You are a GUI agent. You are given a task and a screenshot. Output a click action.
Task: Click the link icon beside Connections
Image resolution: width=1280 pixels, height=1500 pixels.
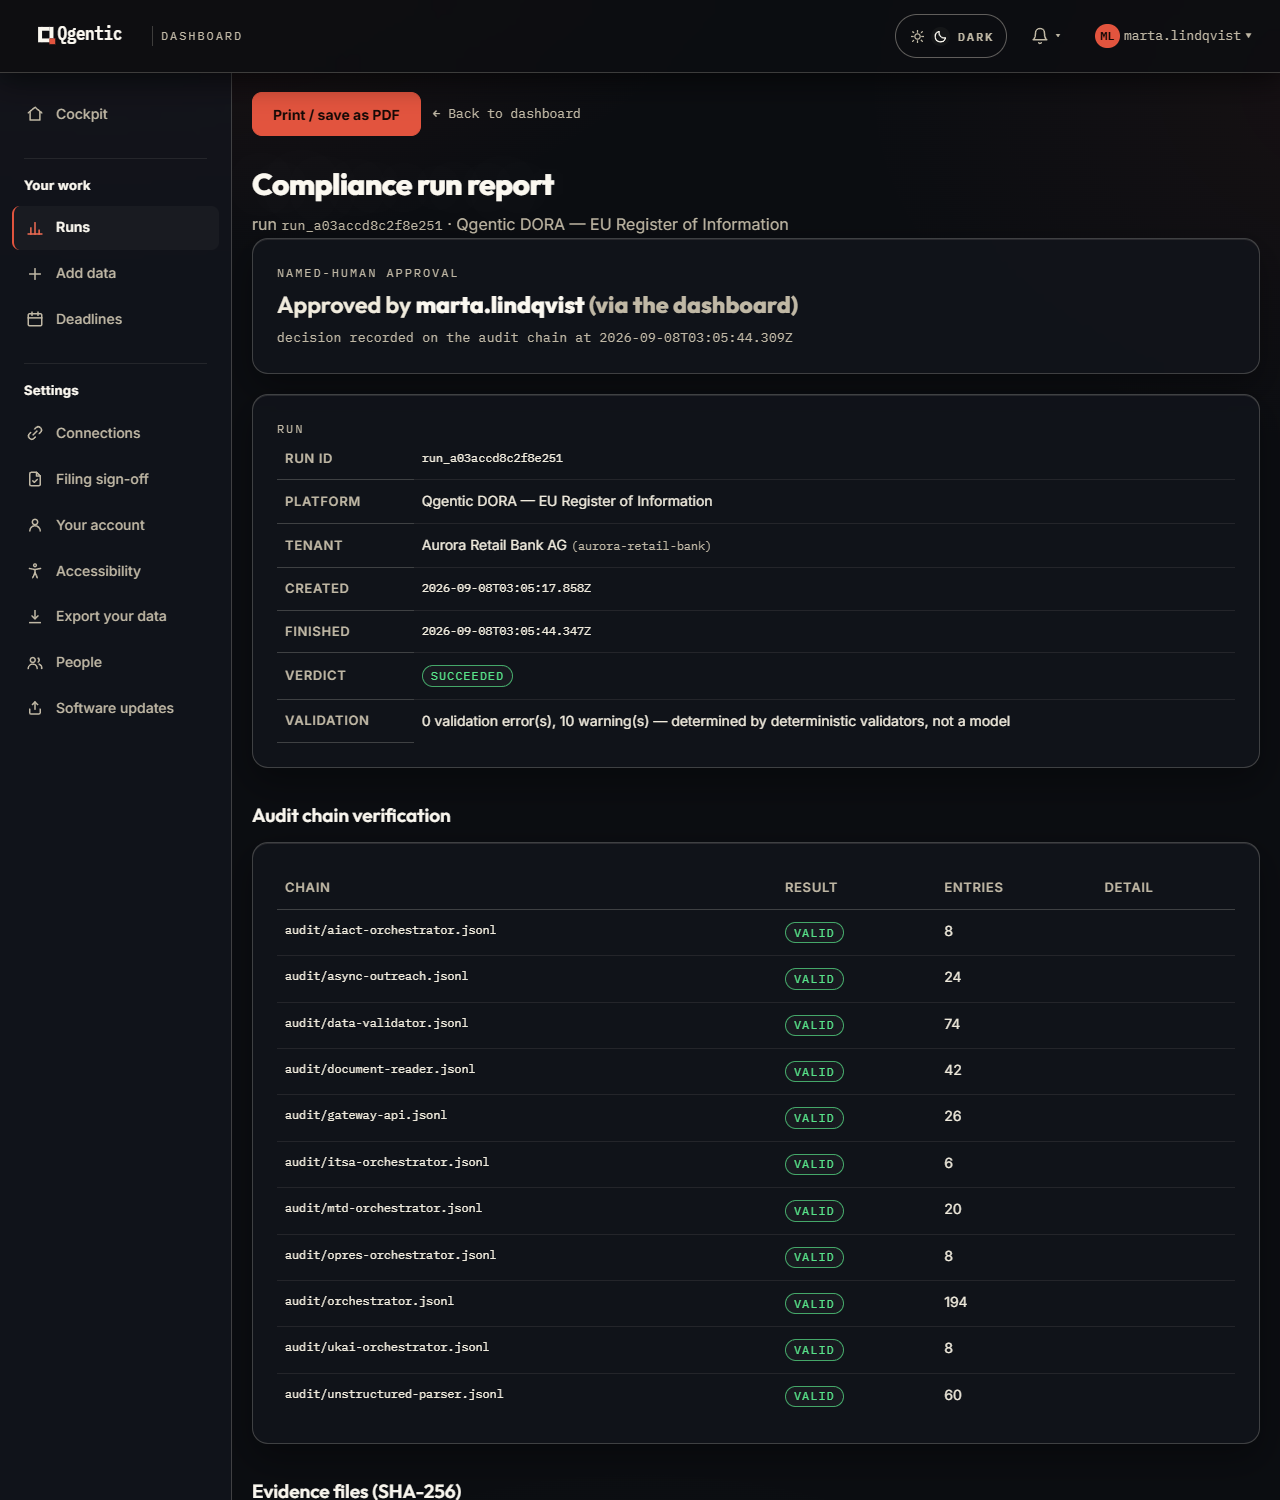(35, 434)
